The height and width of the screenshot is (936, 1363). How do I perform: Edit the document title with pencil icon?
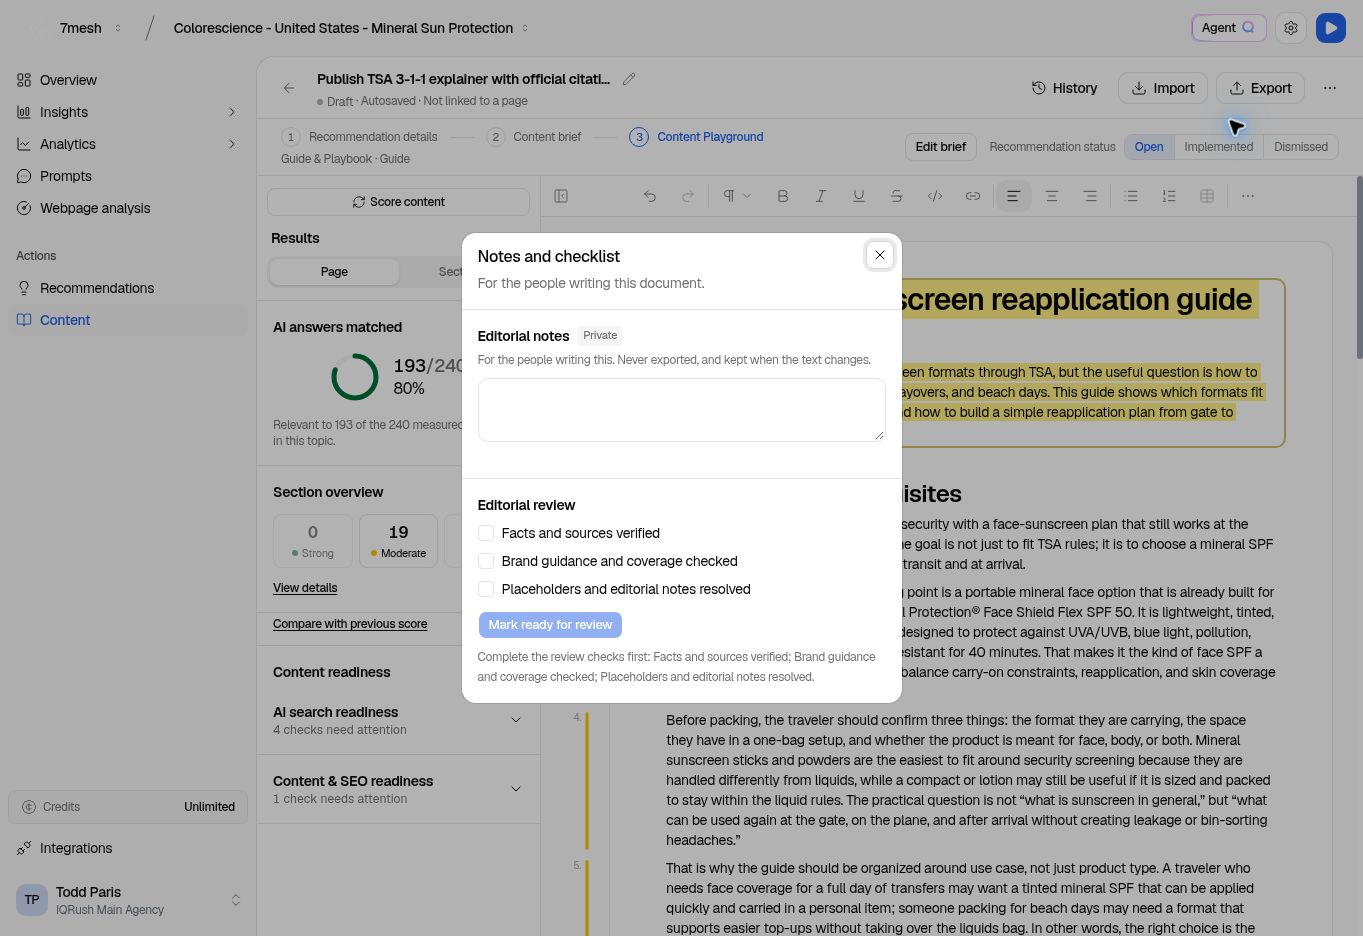click(x=629, y=79)
